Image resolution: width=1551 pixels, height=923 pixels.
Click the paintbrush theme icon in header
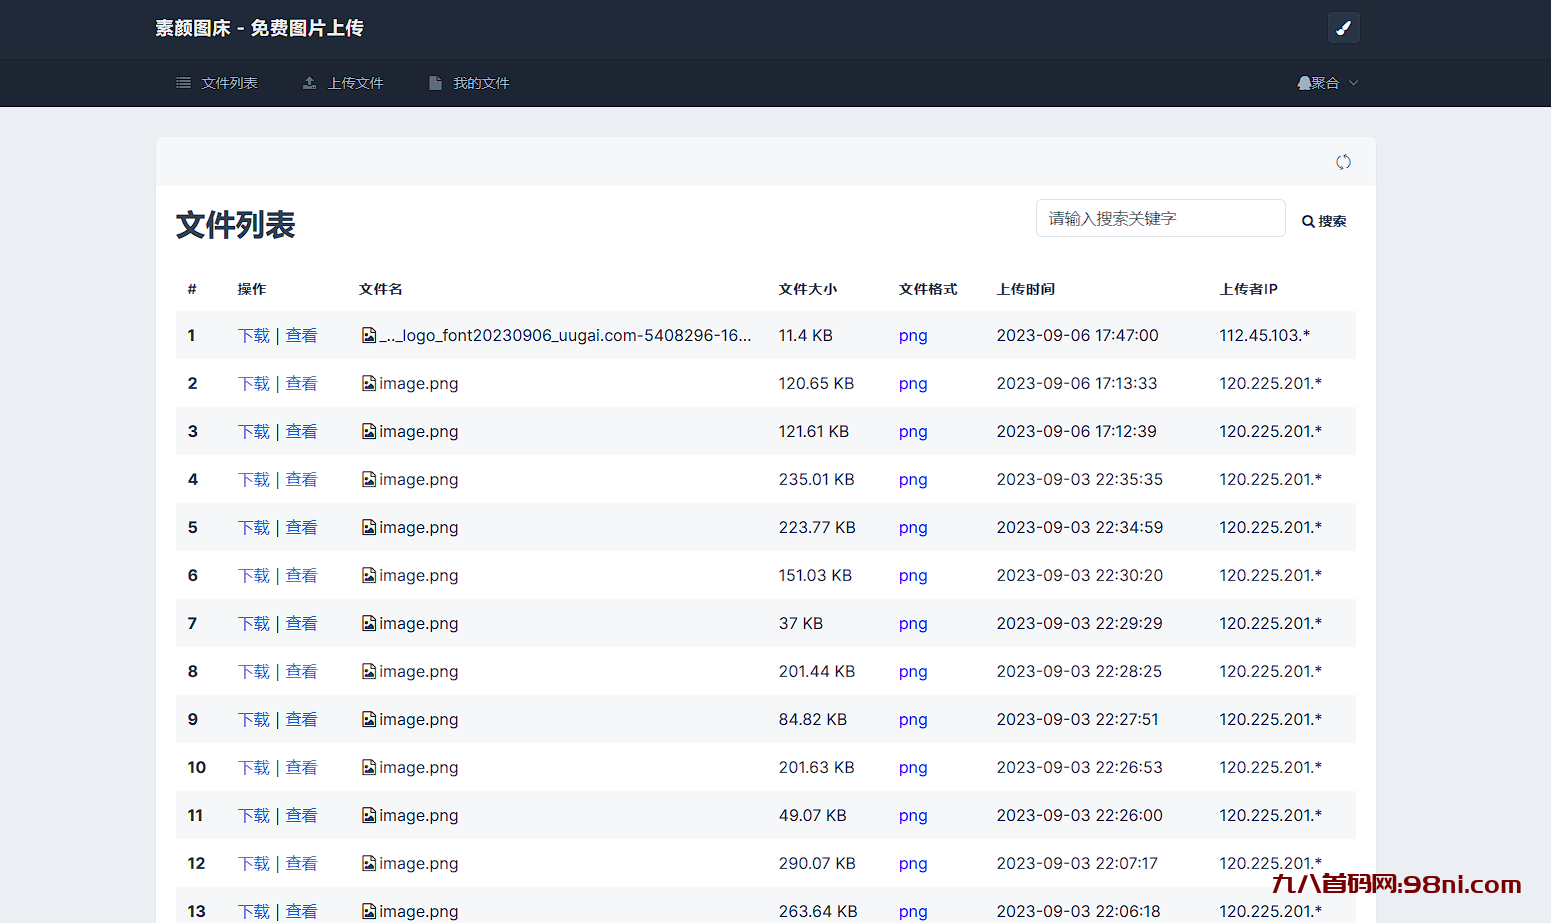[1343, 28]
